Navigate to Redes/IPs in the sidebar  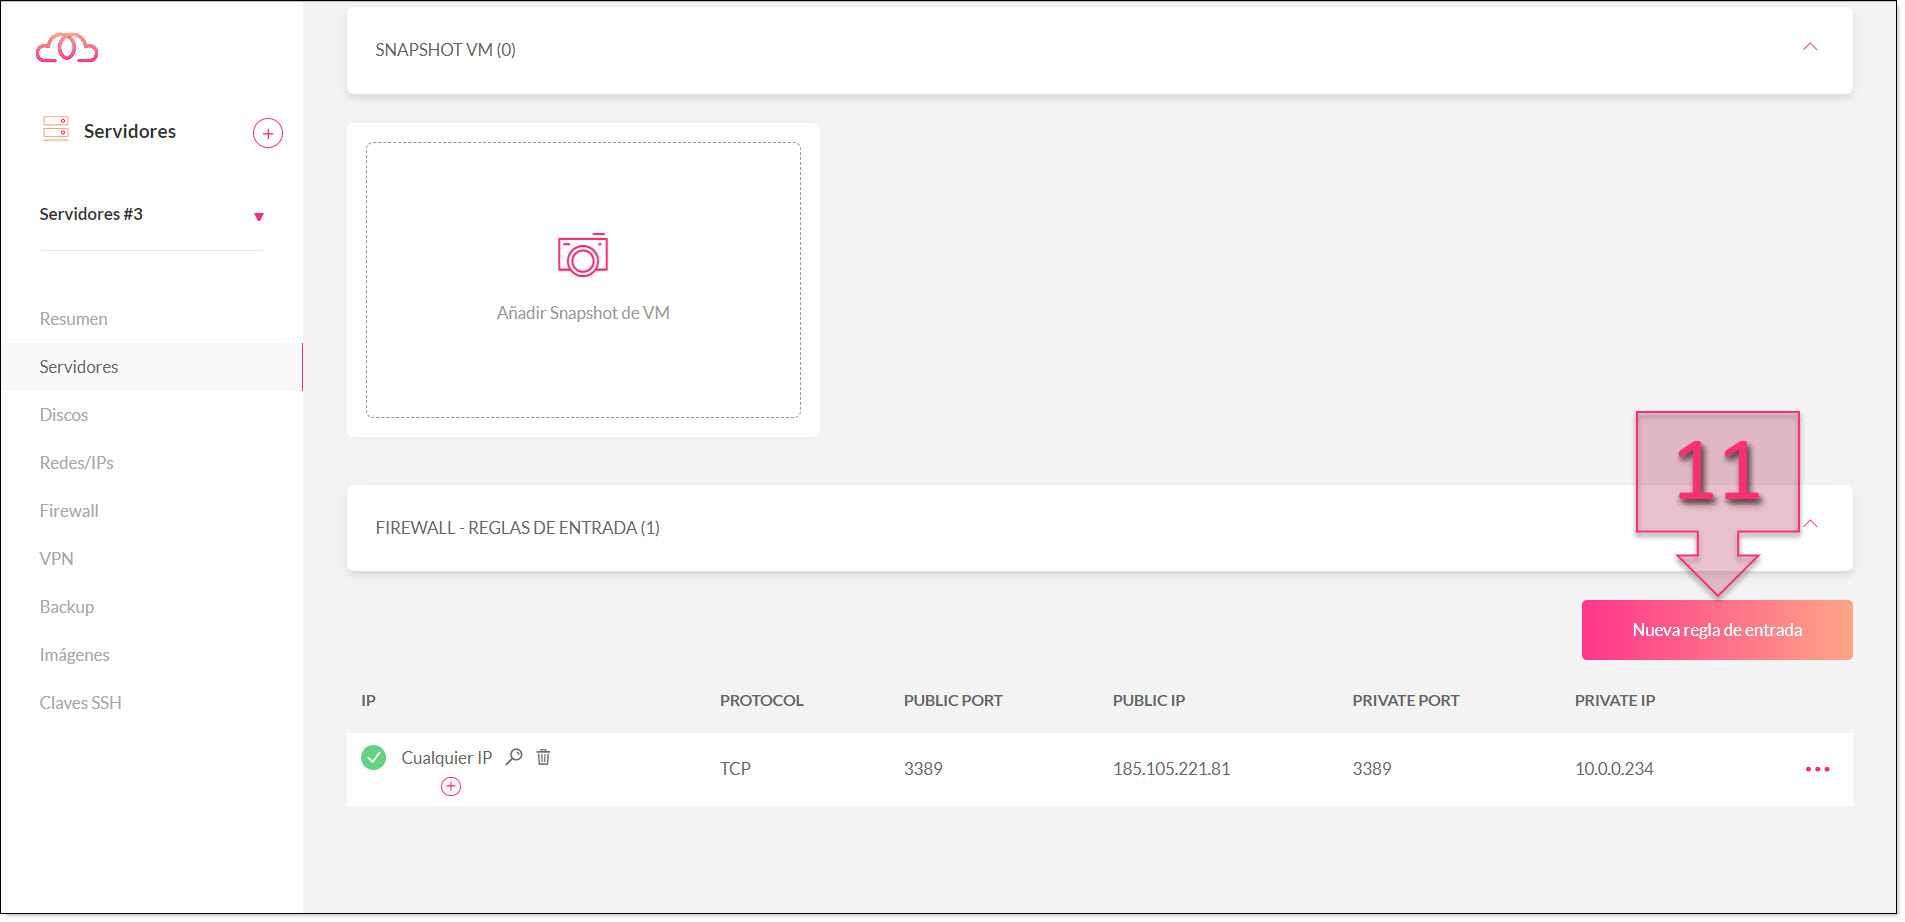[x=76, y=462]
